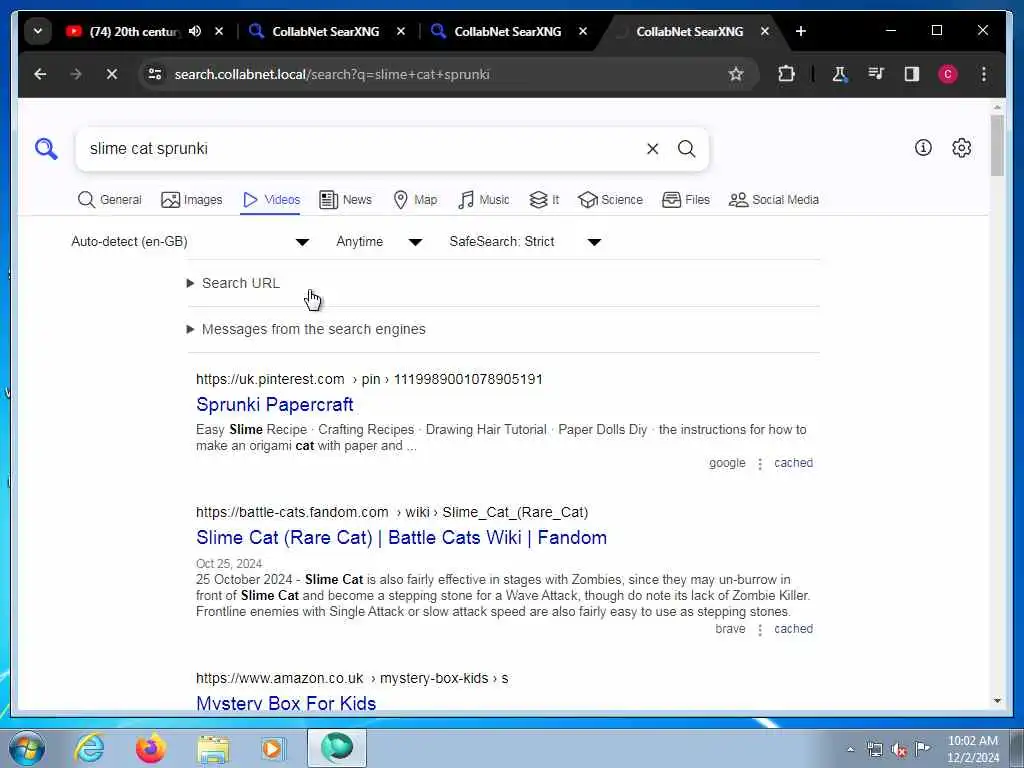View site information icon in the address bar
1024x768 pixels.
click(155, 74)
